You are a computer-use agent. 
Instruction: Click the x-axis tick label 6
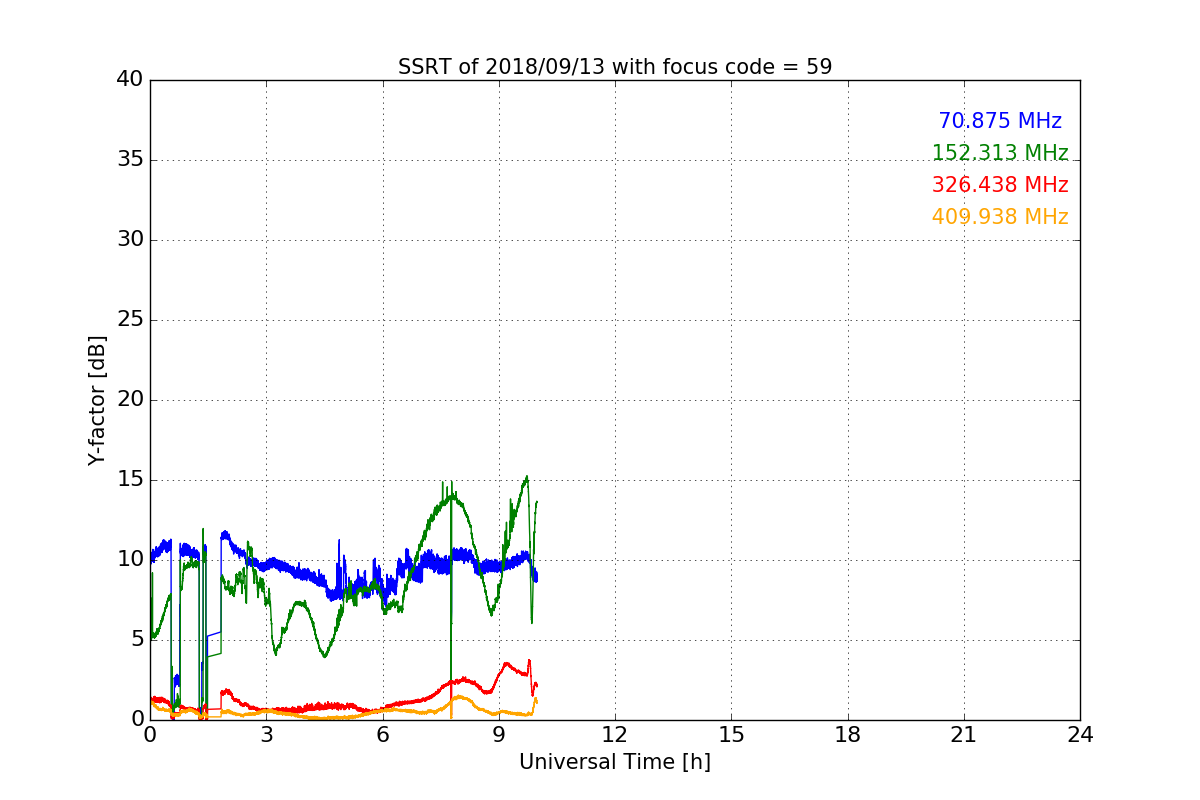(382, 735)
